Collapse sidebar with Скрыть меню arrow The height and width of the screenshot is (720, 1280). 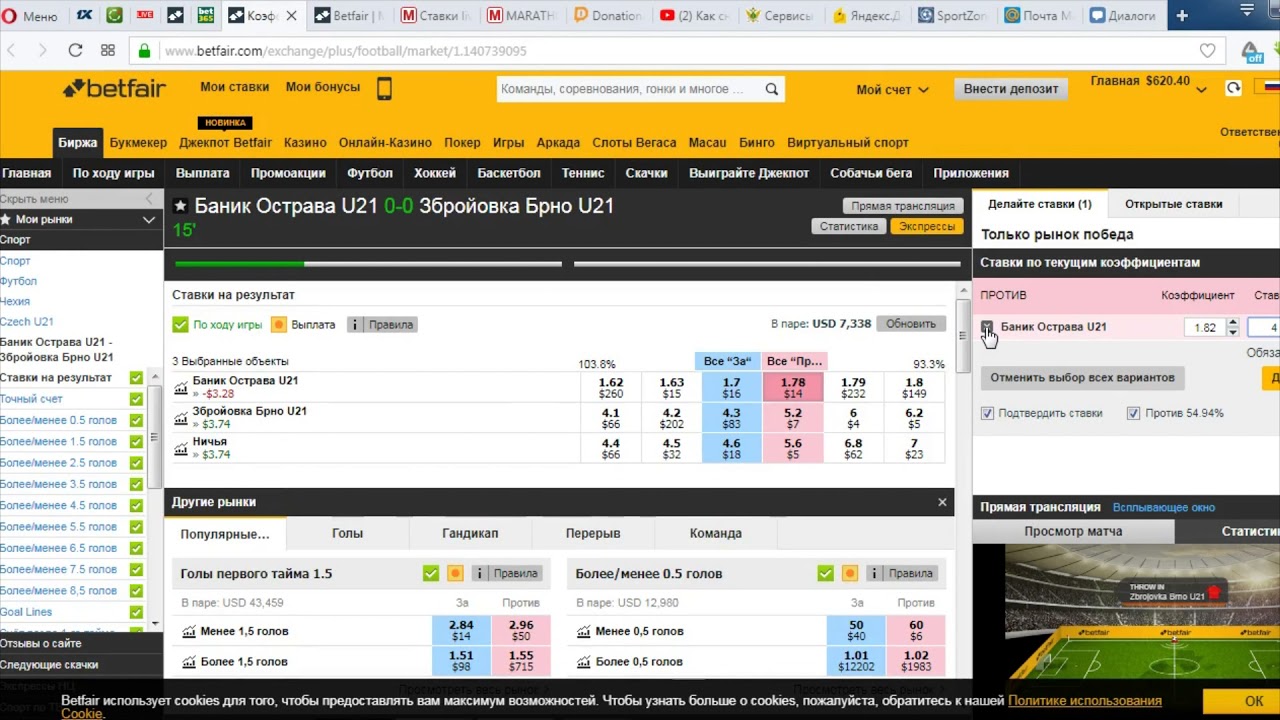tap(149, 199)
